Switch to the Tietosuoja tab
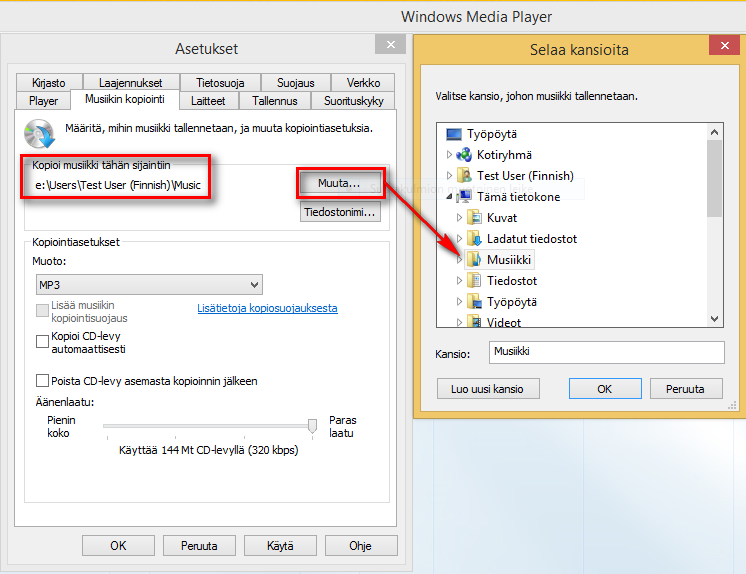This screenshot has width=746, height=574. point(220,82)
